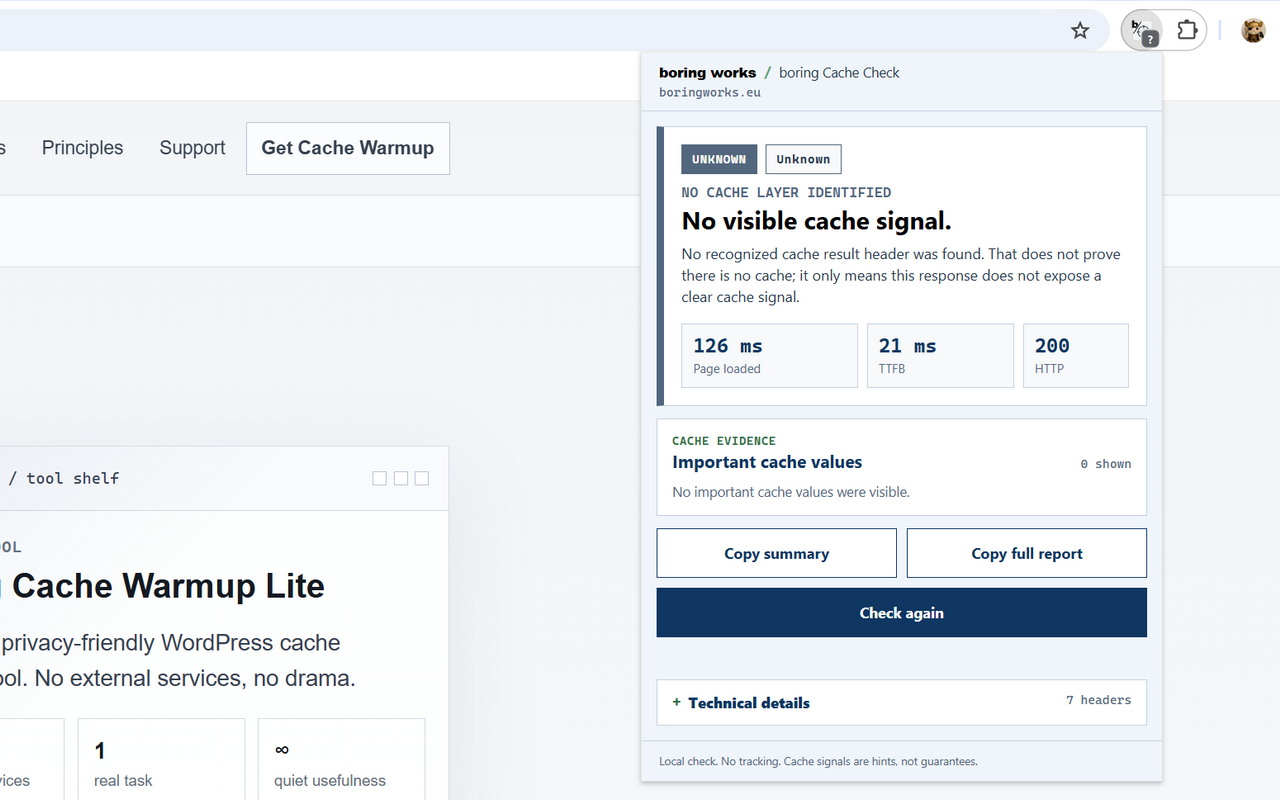Viewport: 1280px width, 800px height.
Task: Run the cache check again
Action: point(902,613)
